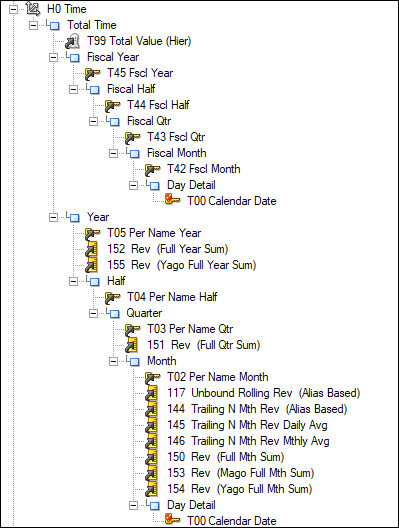Viewport: 399px width, 528px height.
Task: Click the 154 Rev (Yago Full Mth Sum) icon
Action: pyautogui.click(x=152, y=489)
